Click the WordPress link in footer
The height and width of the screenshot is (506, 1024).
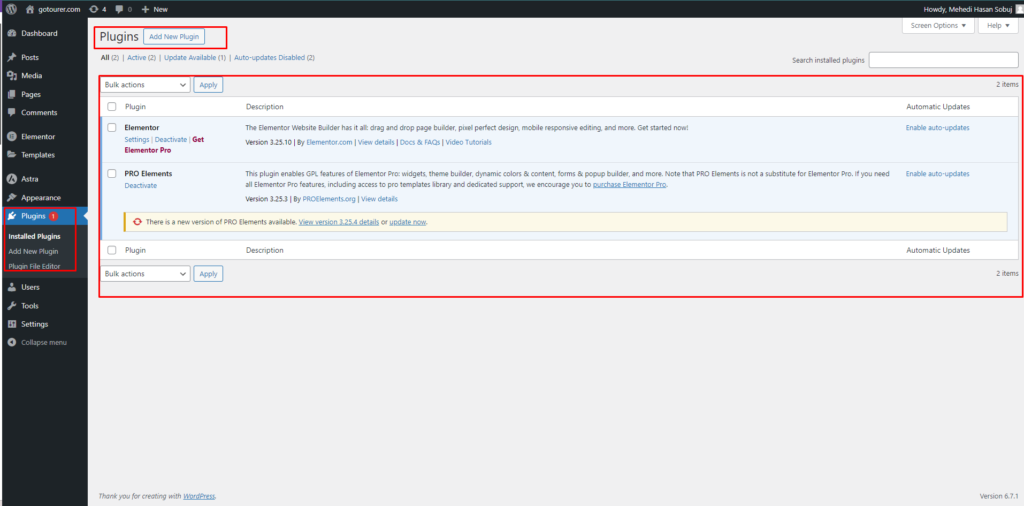click(x=199, y=496)
